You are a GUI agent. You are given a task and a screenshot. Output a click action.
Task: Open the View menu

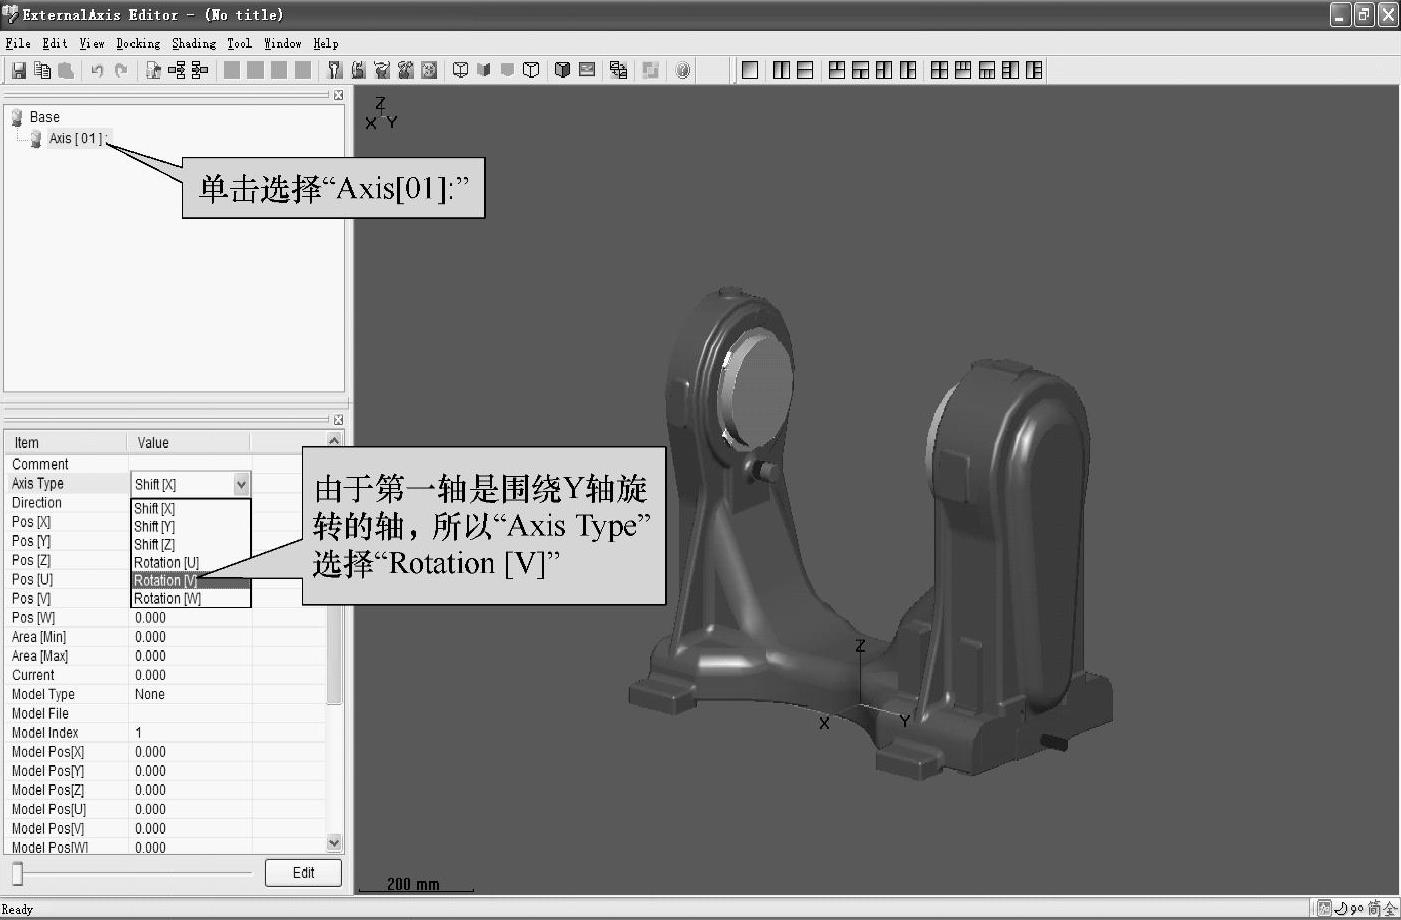[x=92, y=43]
